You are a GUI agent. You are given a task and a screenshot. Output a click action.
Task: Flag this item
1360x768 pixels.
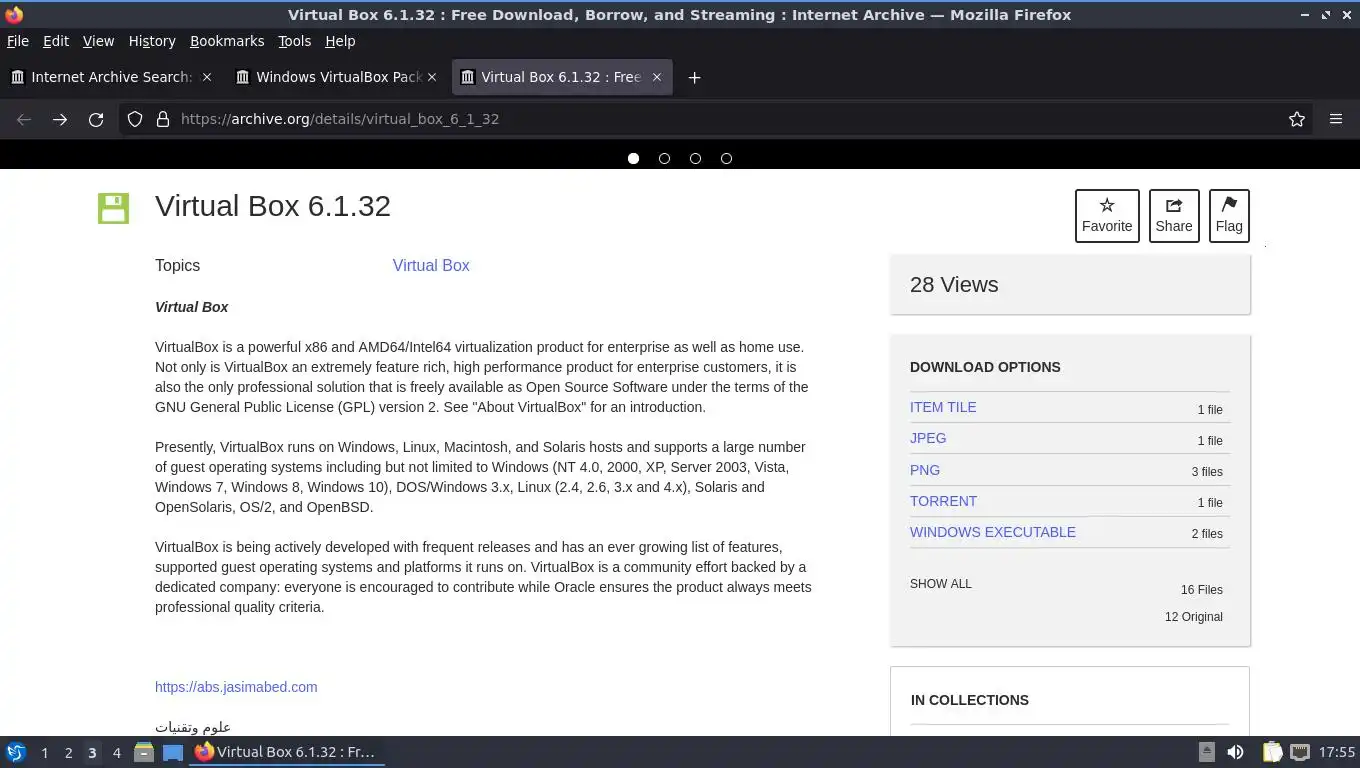tap(1229, 215)
